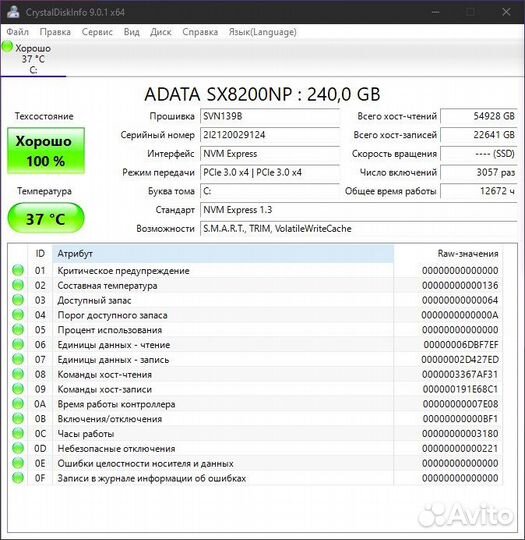Click total host writes value 22641 GB
Screen dimensions: 525x540
pos(478,135)
